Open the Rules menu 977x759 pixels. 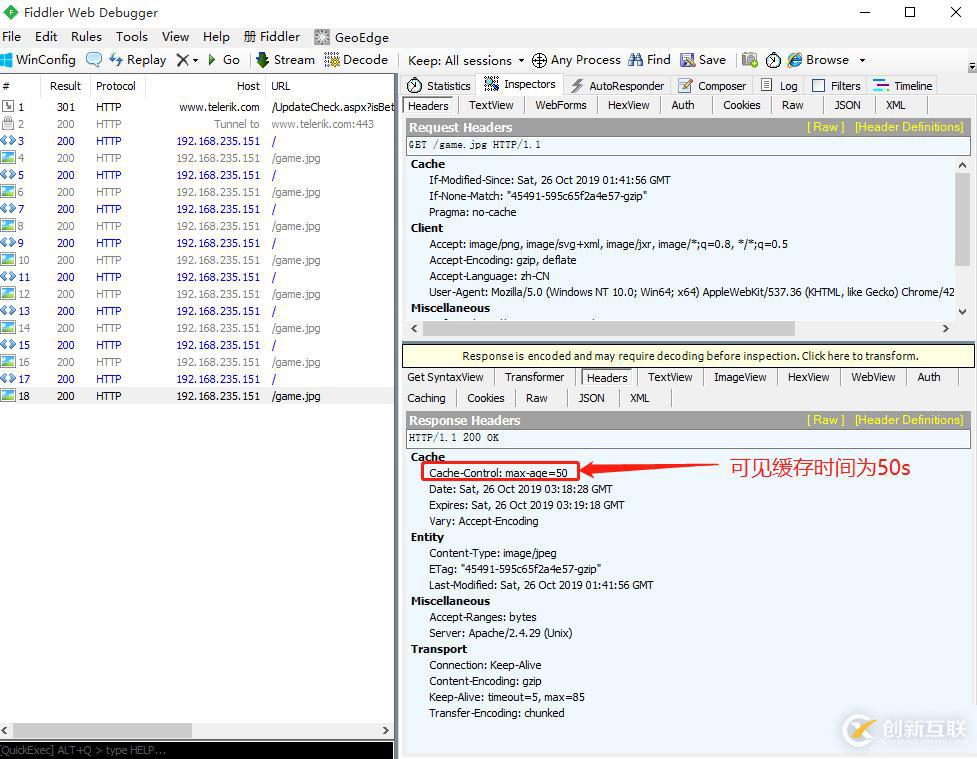(86, 37)
